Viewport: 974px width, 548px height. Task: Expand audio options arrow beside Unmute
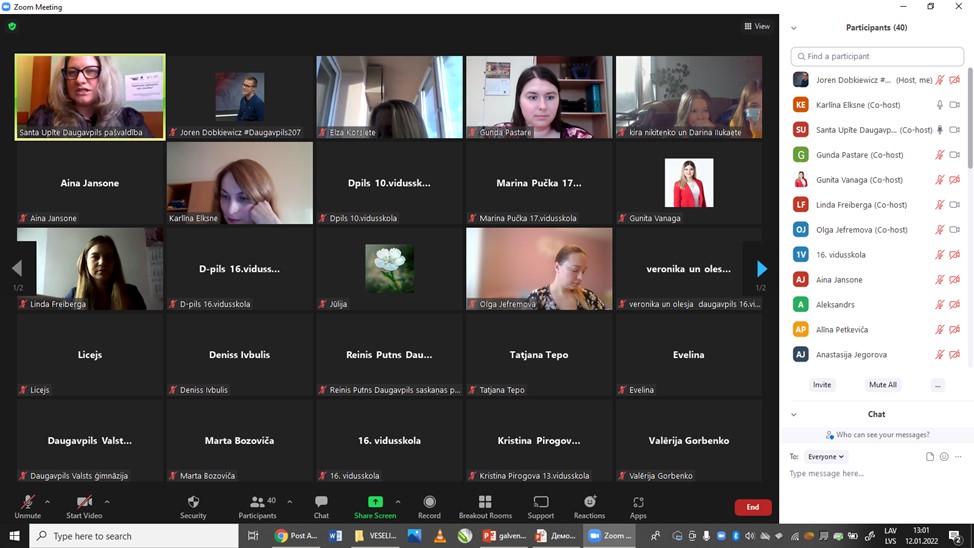click(x=48, y=501)
